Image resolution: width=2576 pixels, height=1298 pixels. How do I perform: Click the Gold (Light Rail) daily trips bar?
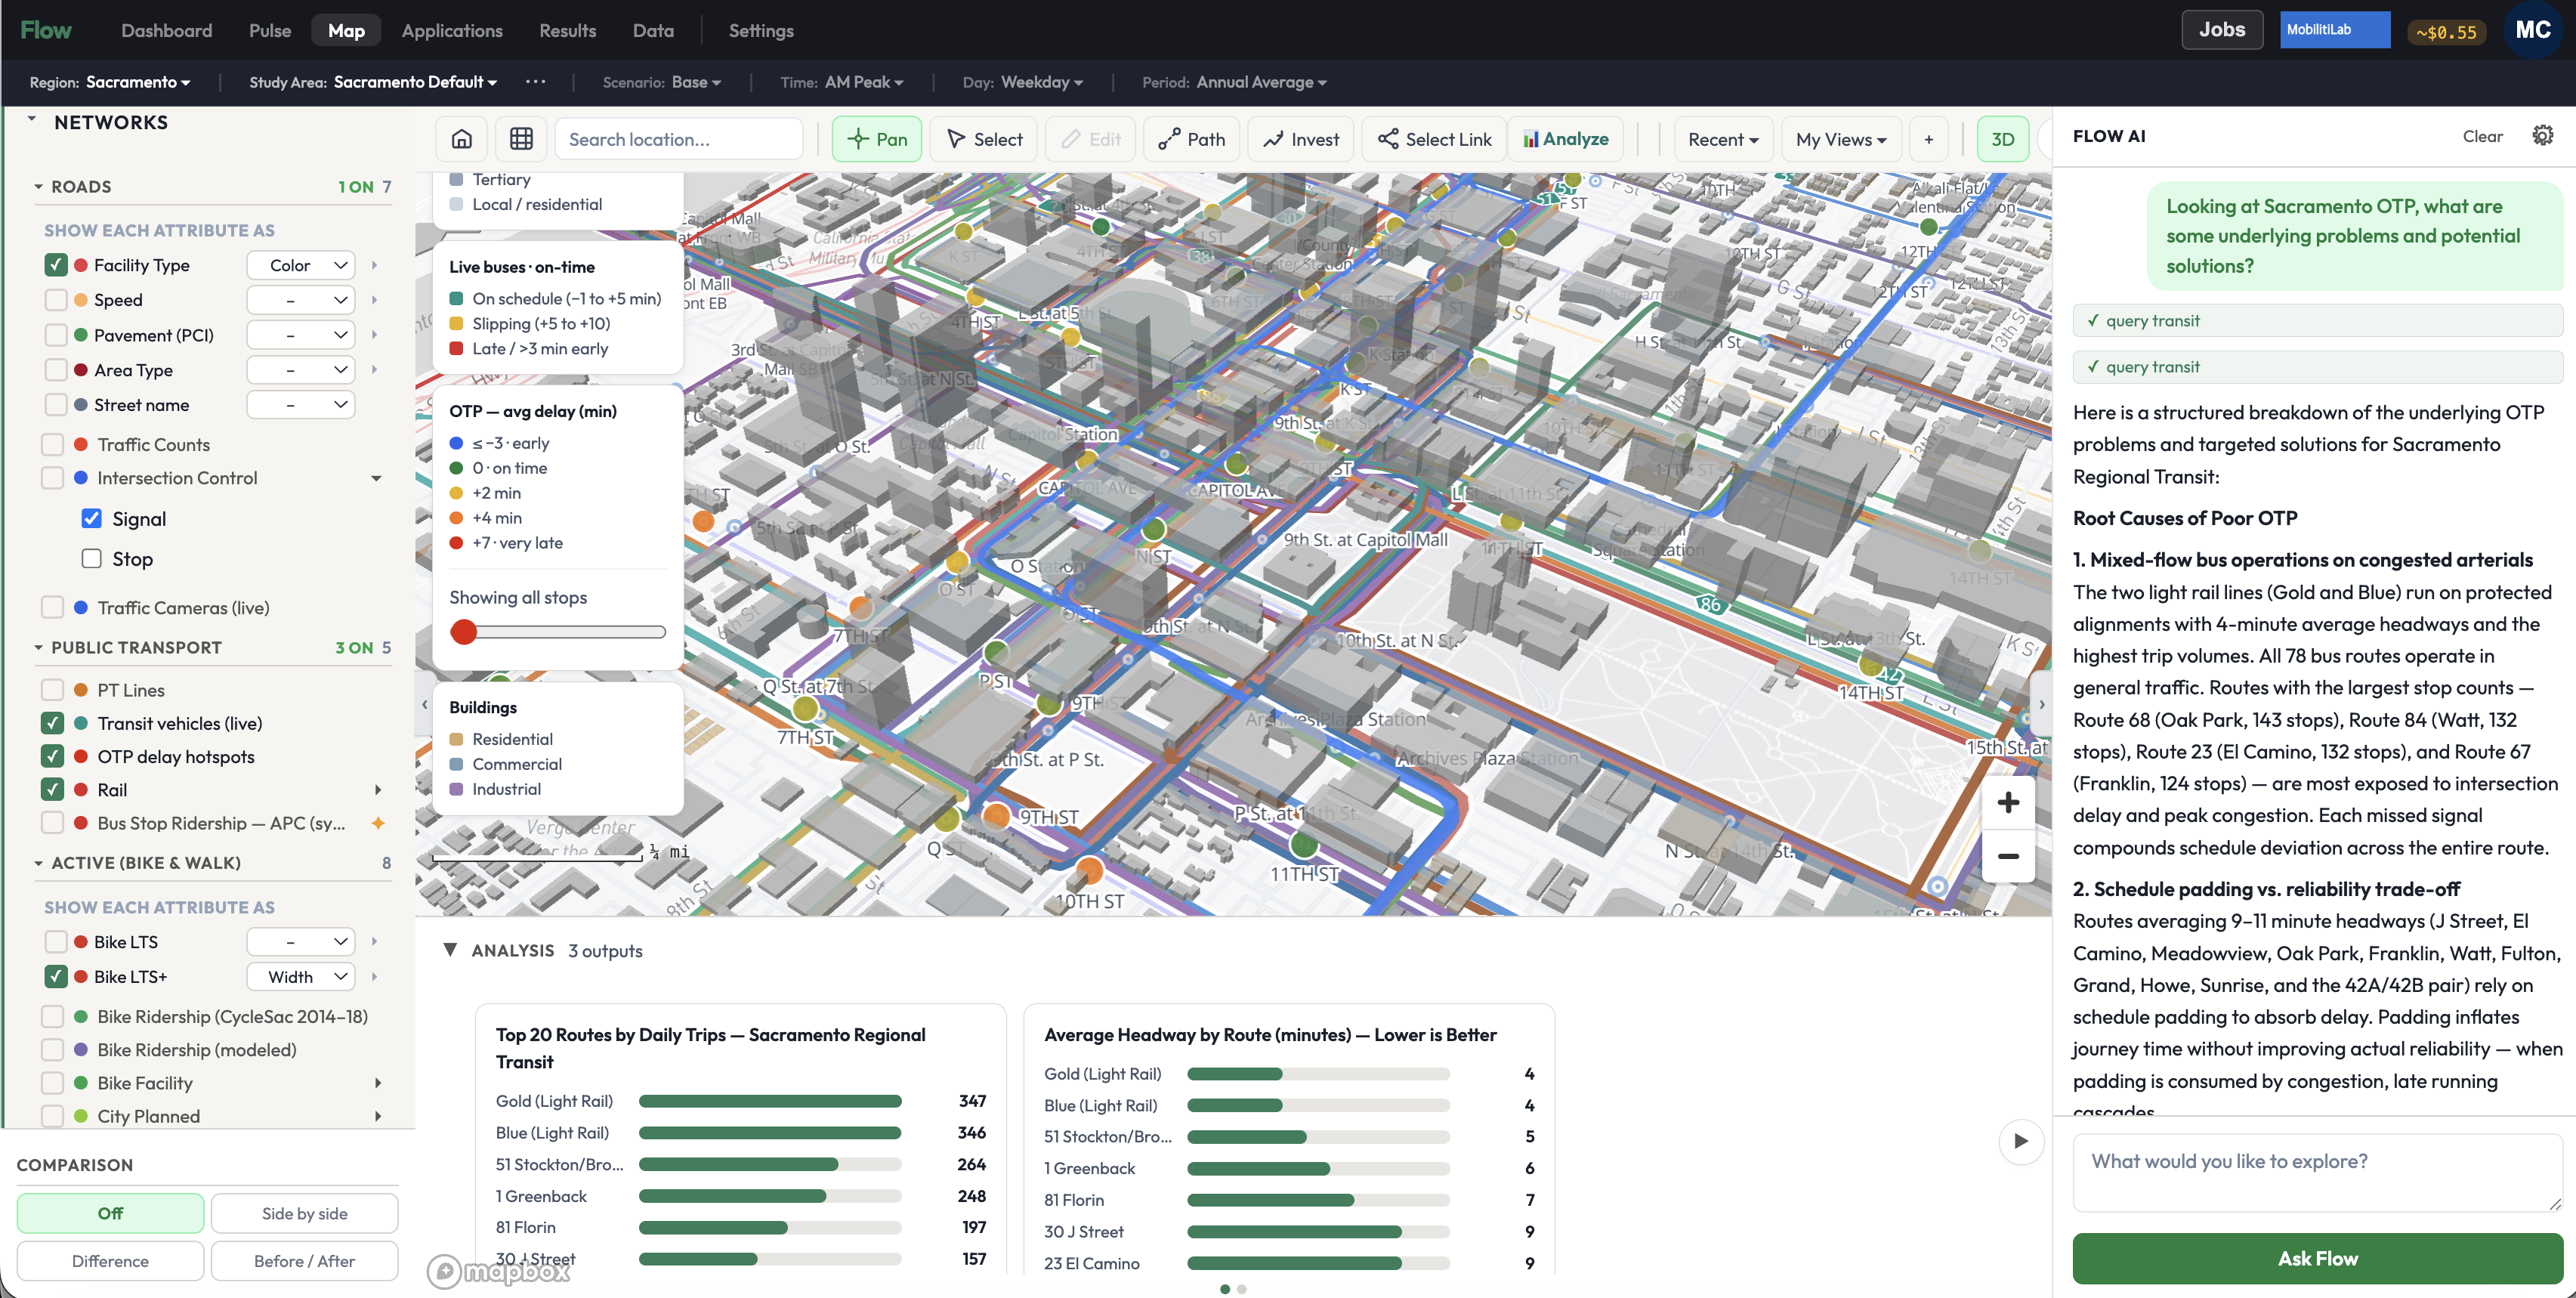coord(770,1101)
